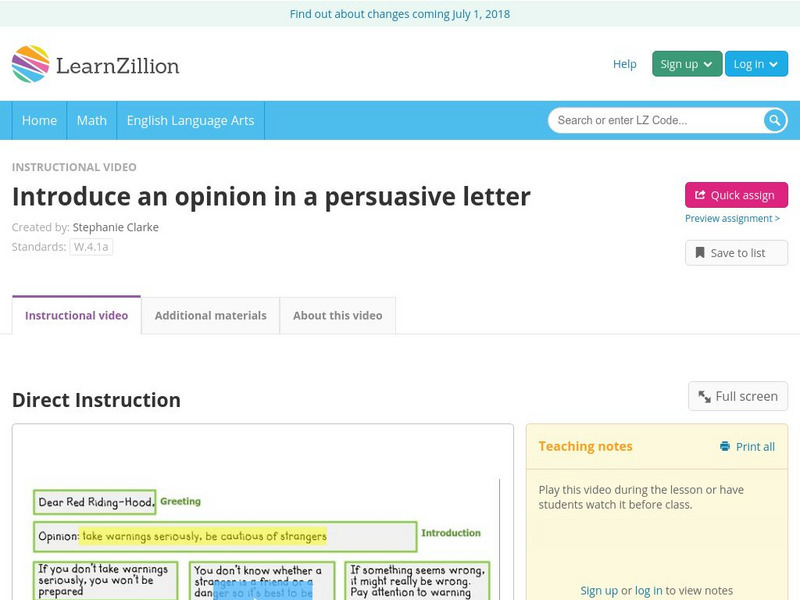Switch to the Additional materials tab

point(210,315)
